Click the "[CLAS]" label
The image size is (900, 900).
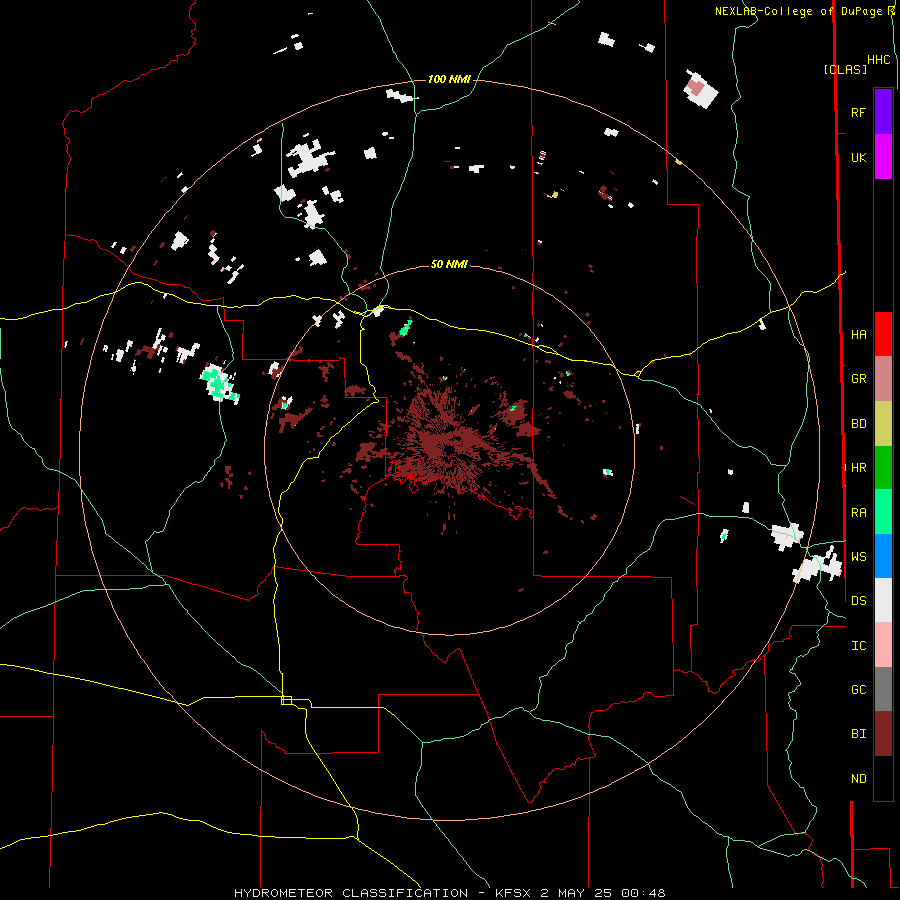(x=845, y=69)
